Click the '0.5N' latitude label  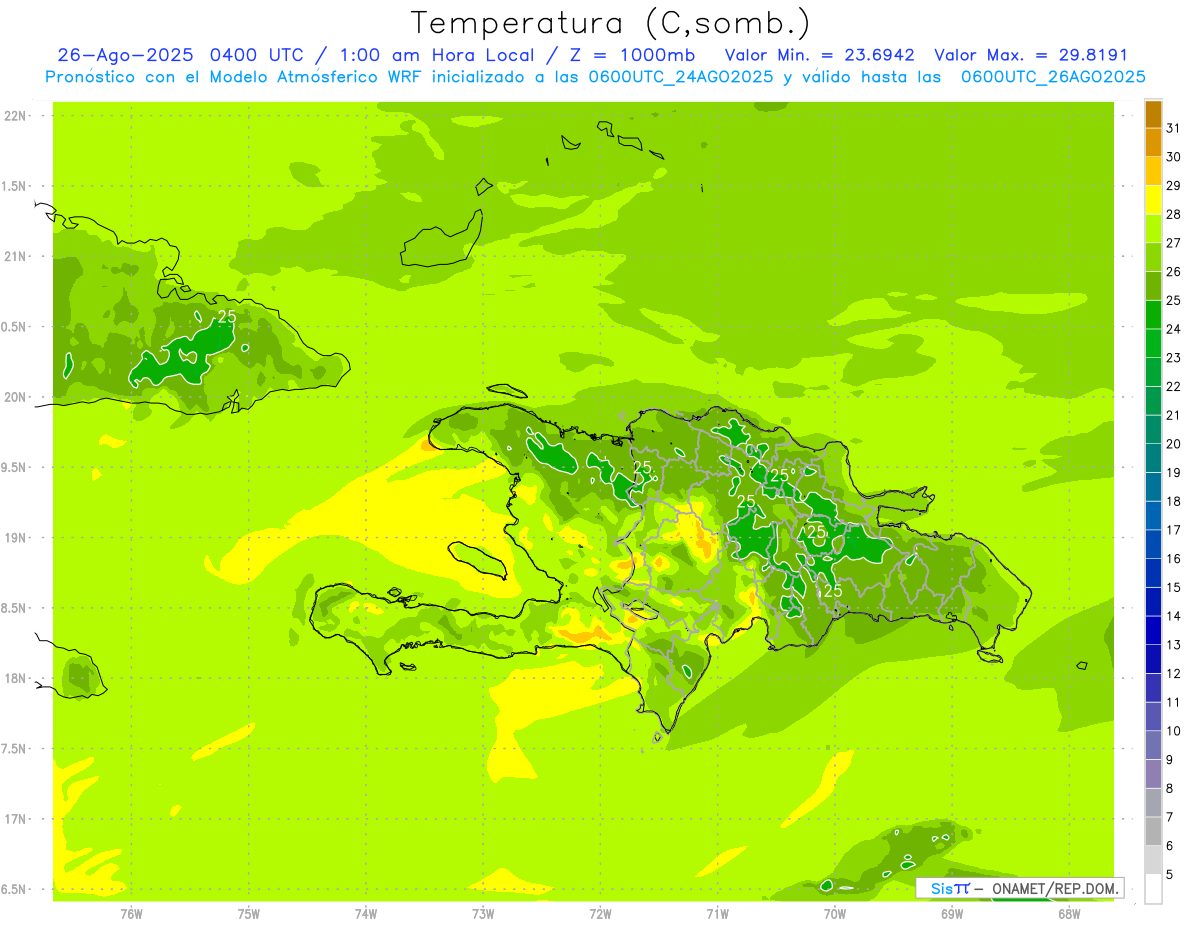(14, 327)
